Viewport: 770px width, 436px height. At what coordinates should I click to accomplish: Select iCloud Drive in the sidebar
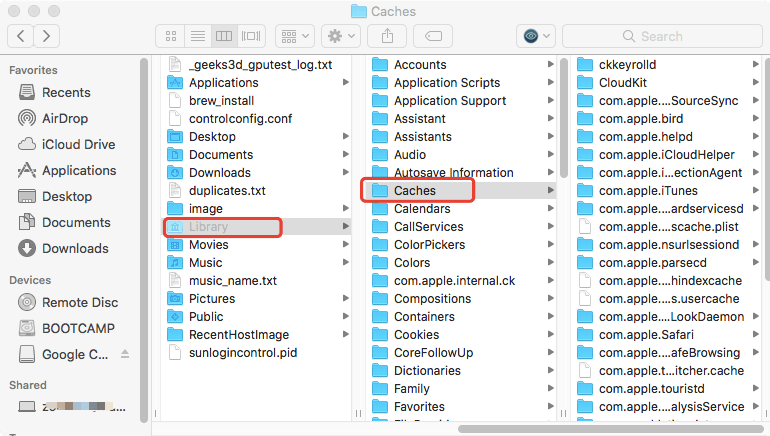point(78,144)
